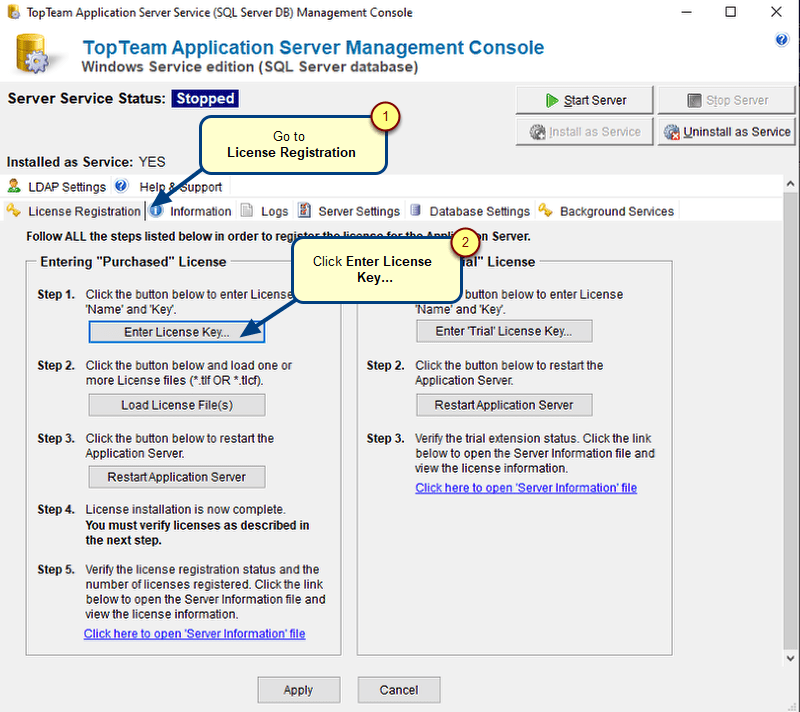
Task: Click the License Registration key icon
Action: pyautogui.click(x=13, y=210)
